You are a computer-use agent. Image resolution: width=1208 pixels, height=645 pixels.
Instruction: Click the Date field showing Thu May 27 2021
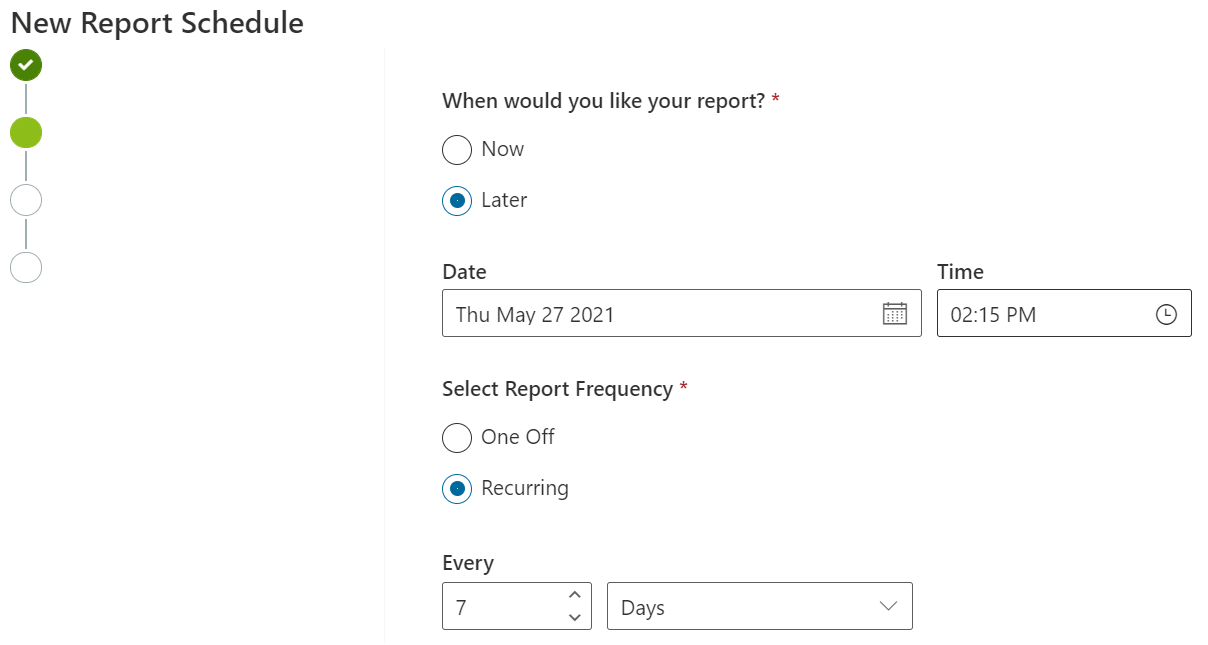tap(660, 314)
